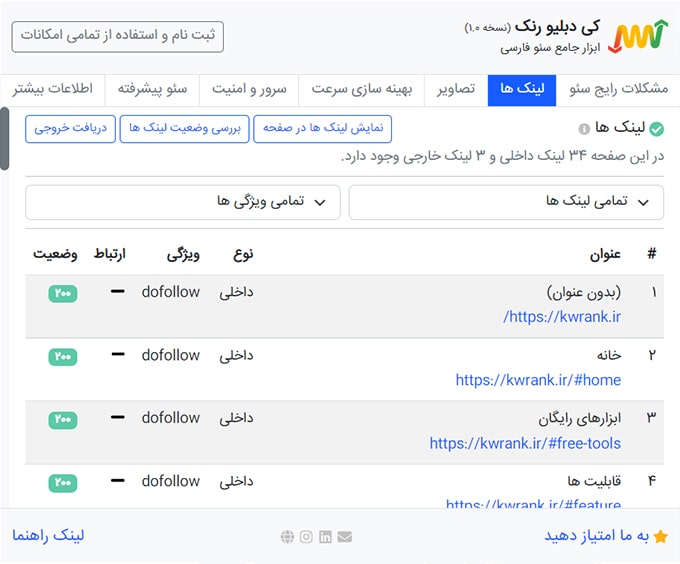Open the https://kwrank.ir/ link
This screenshot has width=680, height=564.
click(562, 316)
